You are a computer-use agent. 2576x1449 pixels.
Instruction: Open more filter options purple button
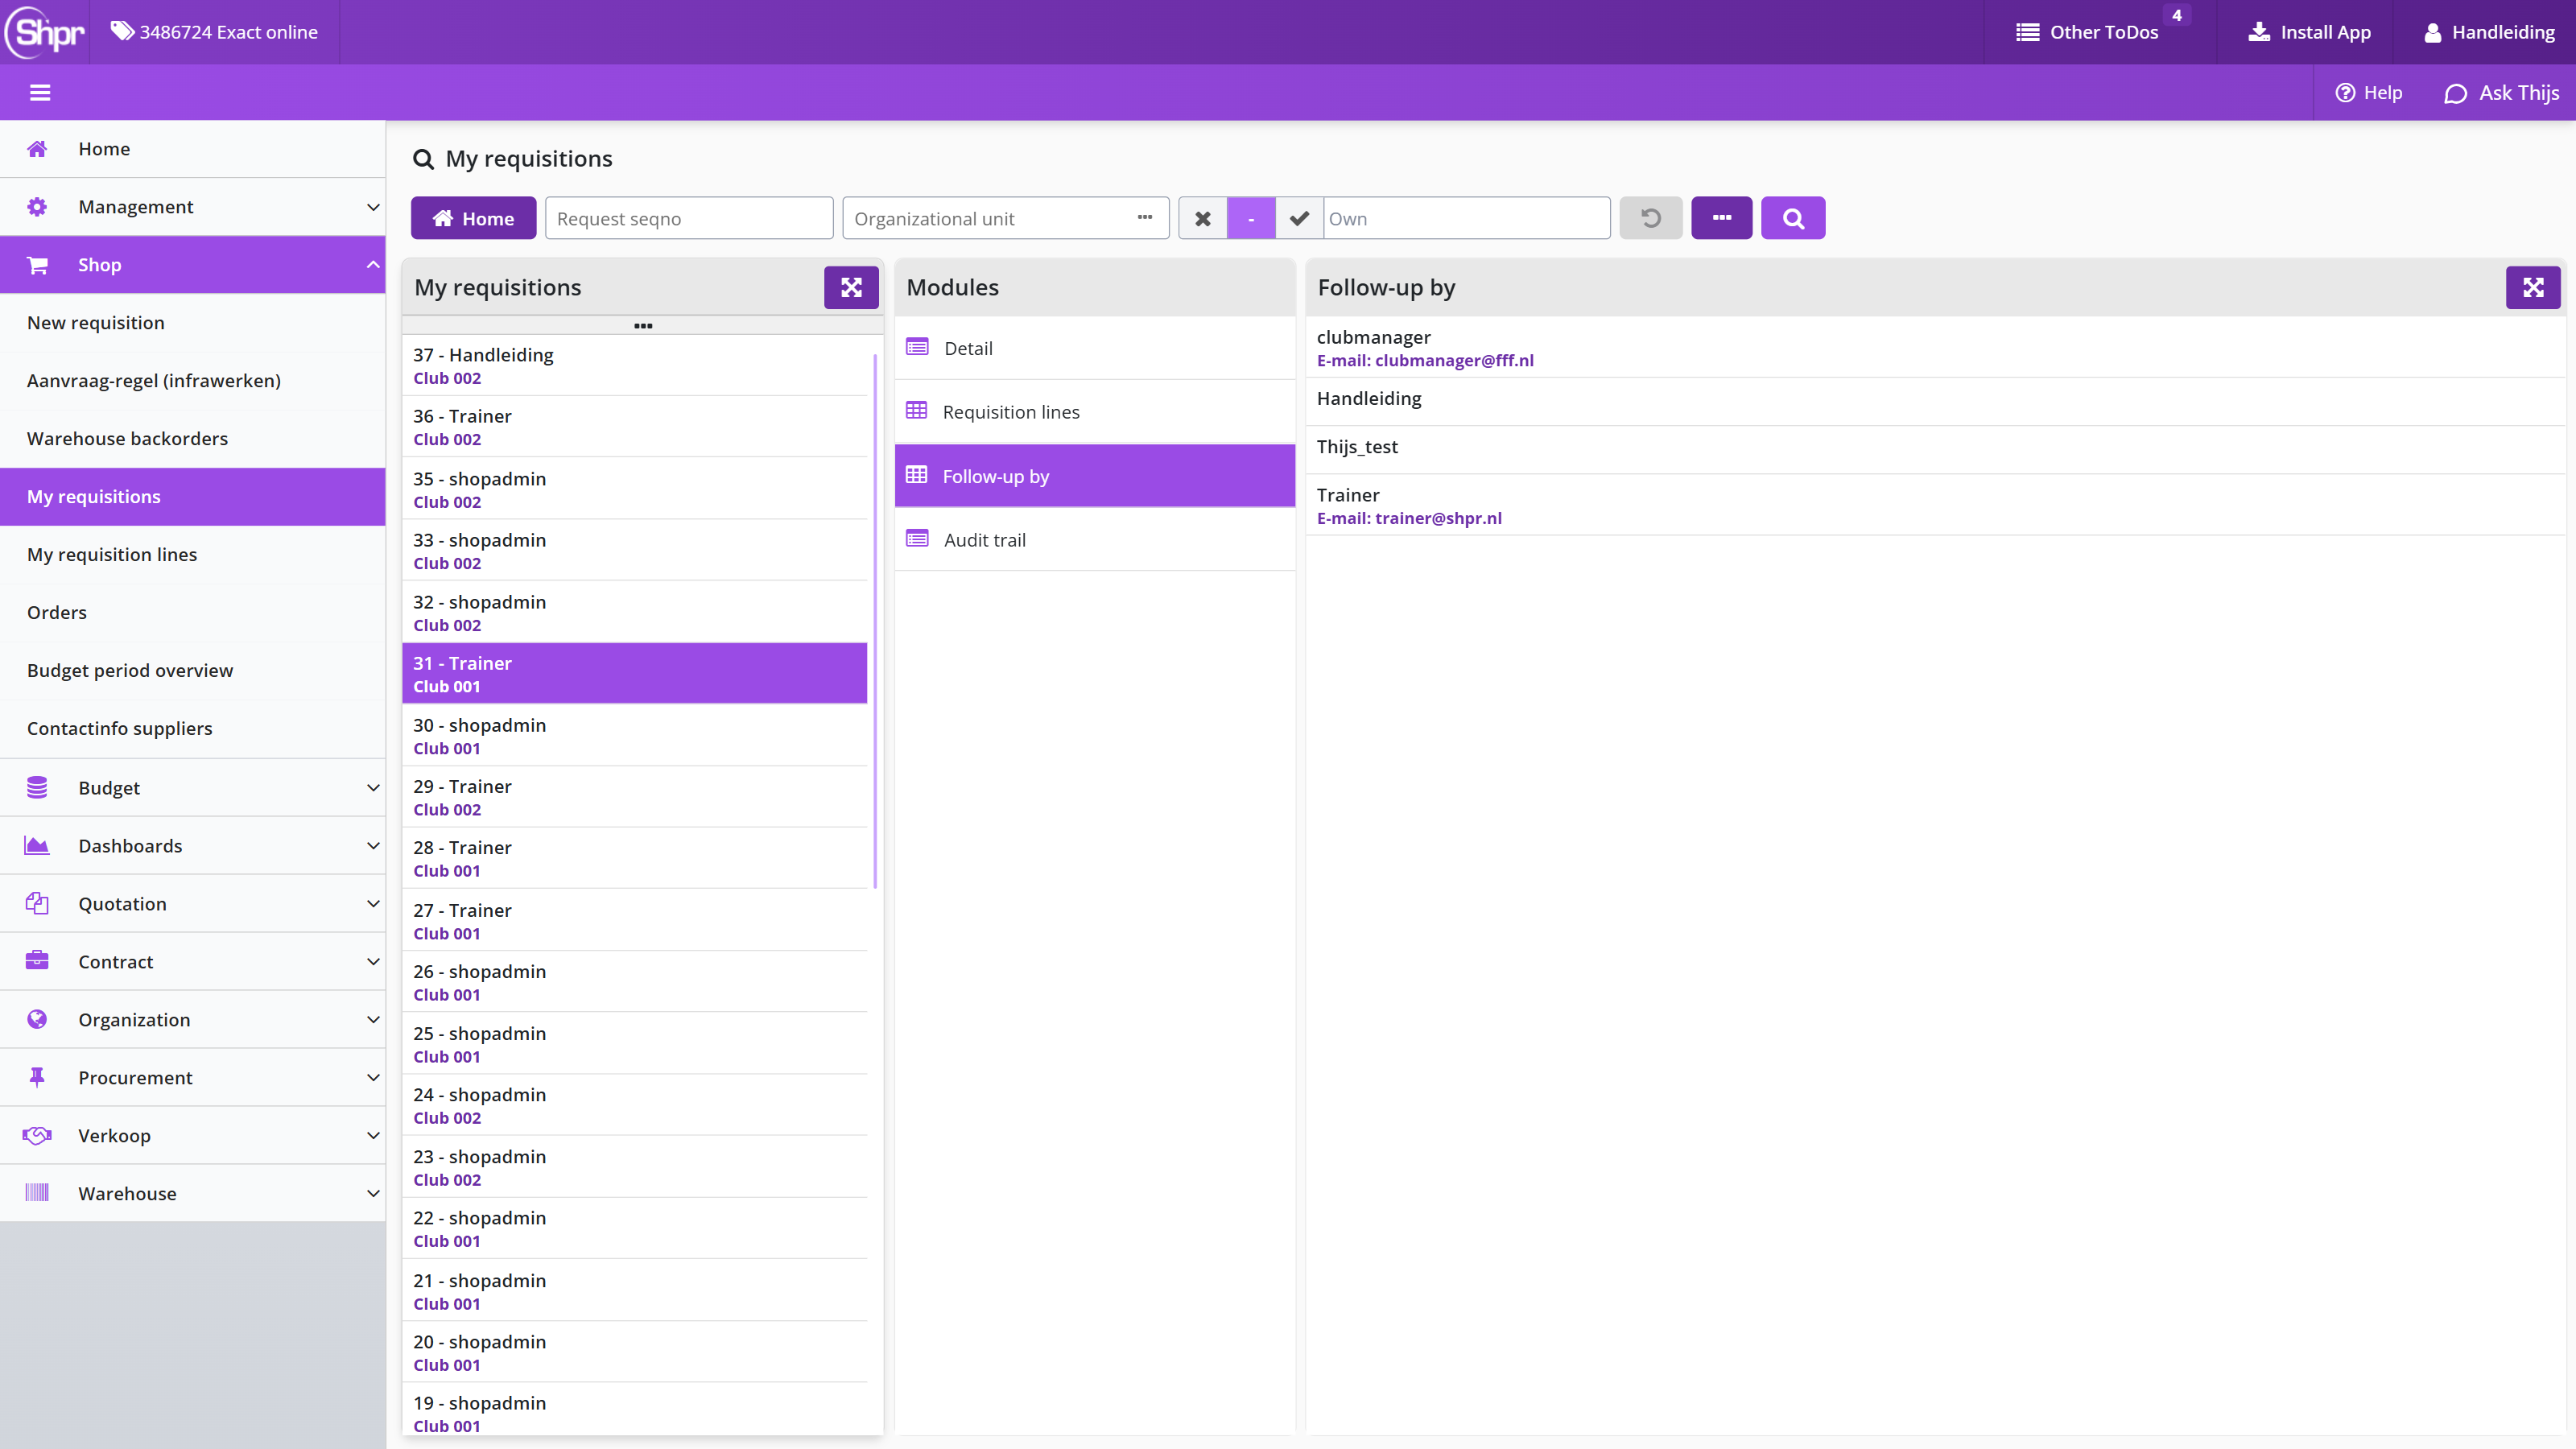pyautogui.click(x=1721, y=218)
